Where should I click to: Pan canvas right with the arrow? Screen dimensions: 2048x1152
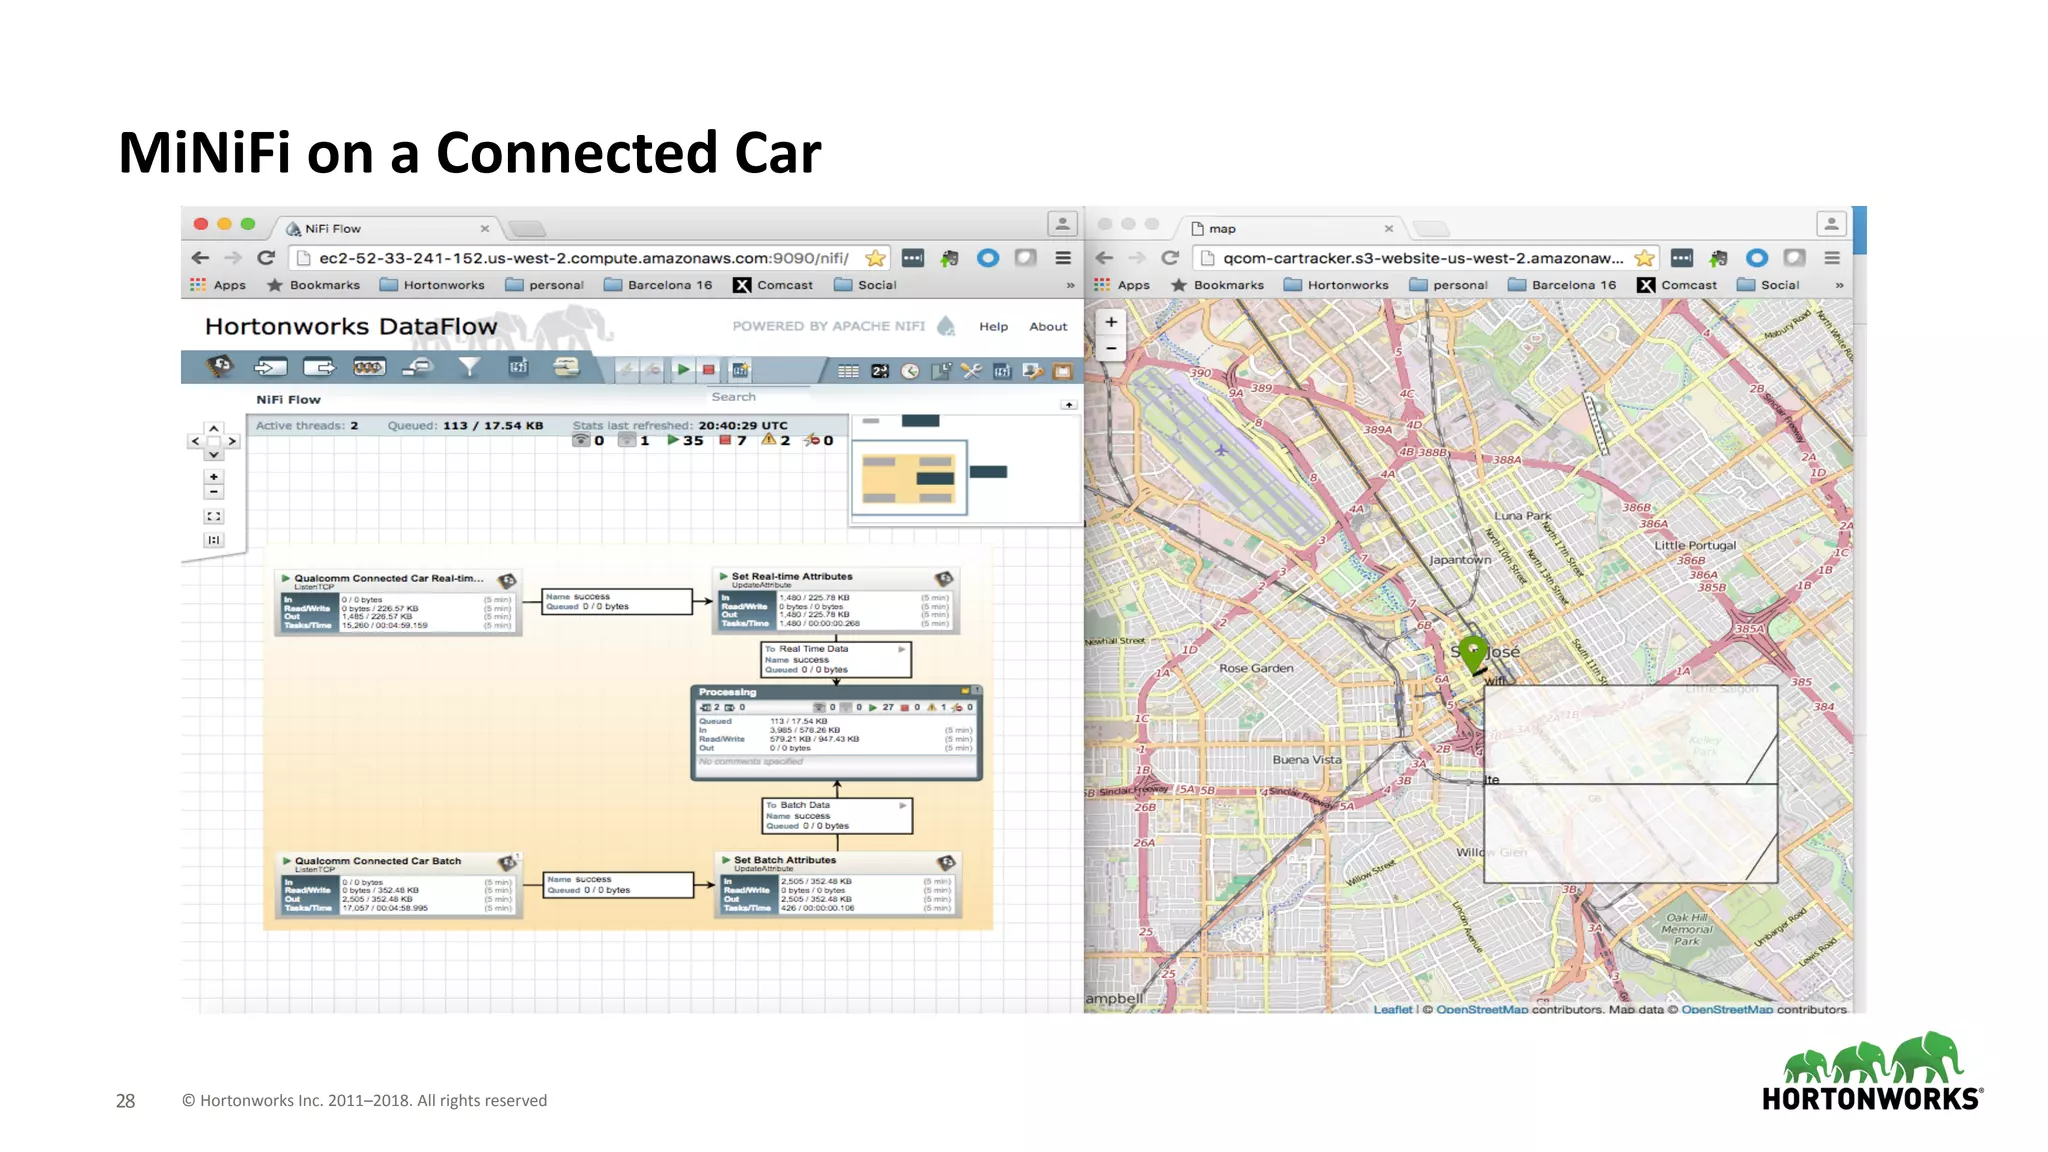point(232,441)
